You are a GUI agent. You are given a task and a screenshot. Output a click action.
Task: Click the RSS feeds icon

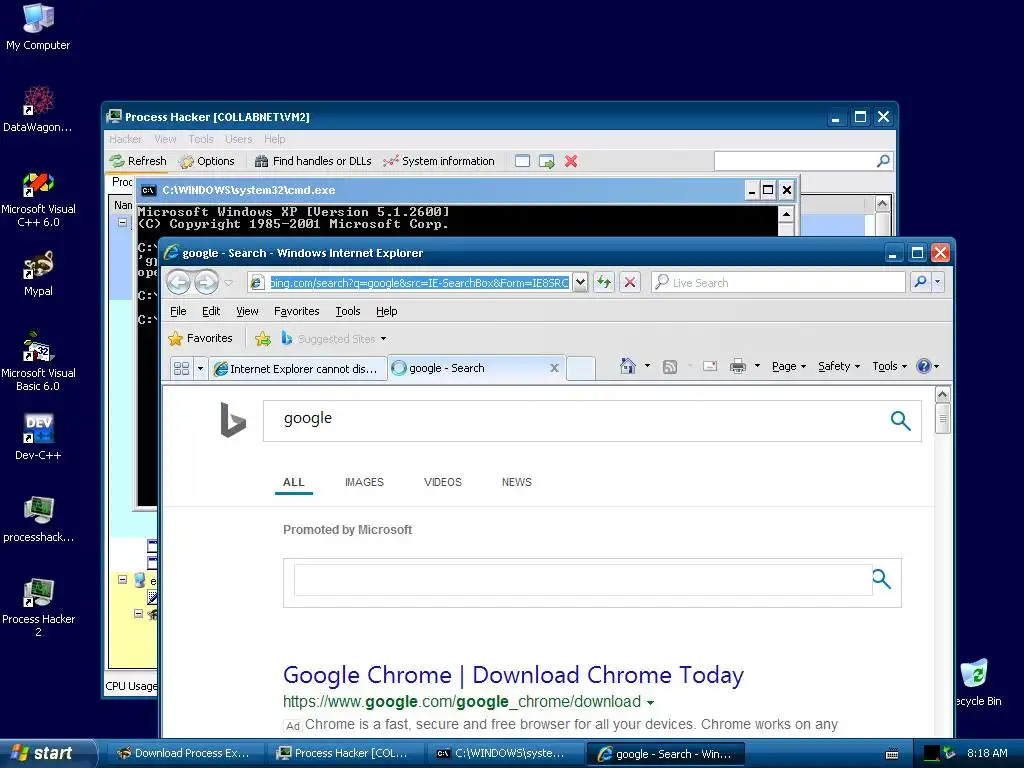pyautogui.click(x=670, y=366)
